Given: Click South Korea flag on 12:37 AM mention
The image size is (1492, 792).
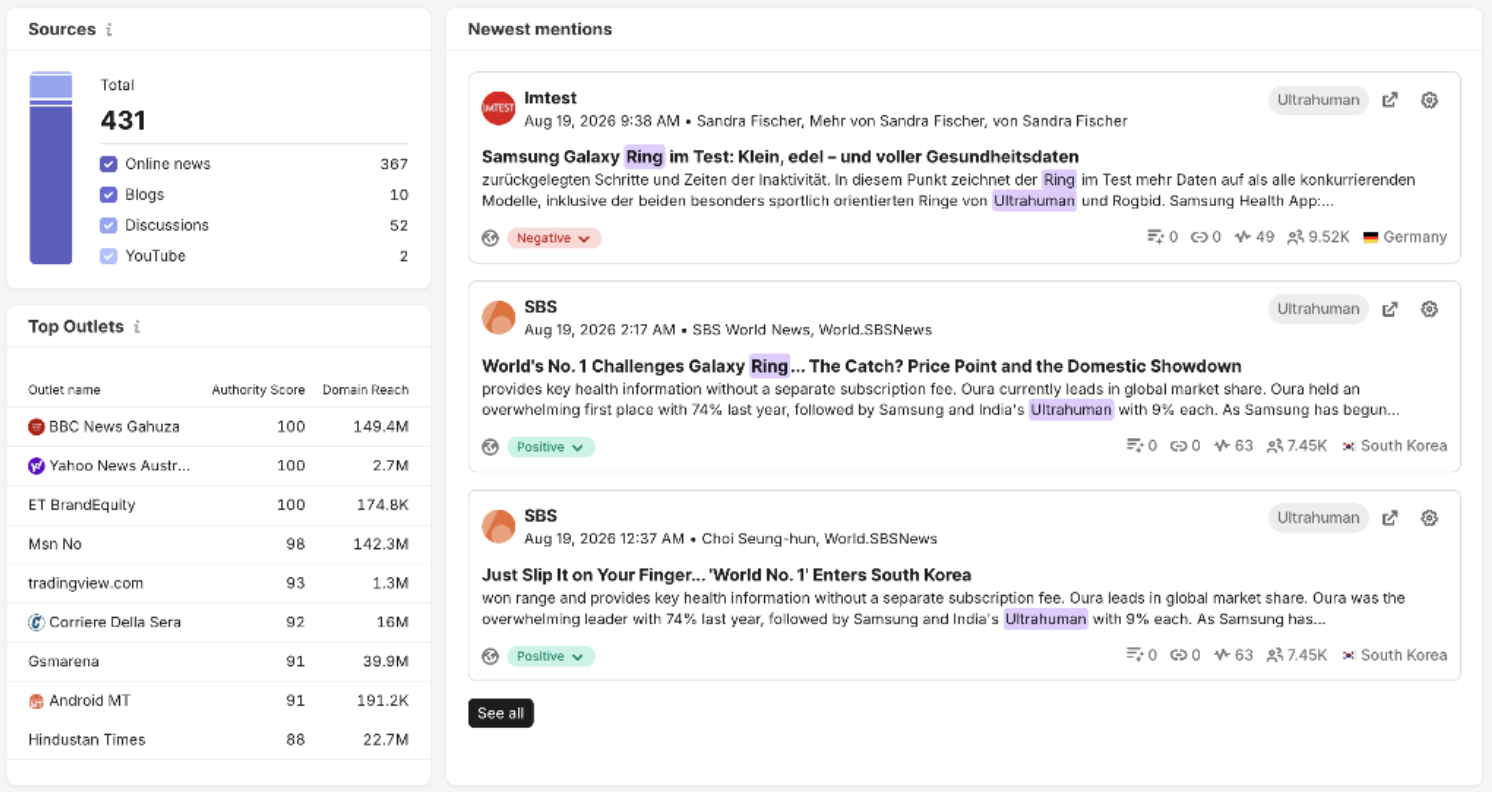Looking at the screenshot, I should 1349,655.
